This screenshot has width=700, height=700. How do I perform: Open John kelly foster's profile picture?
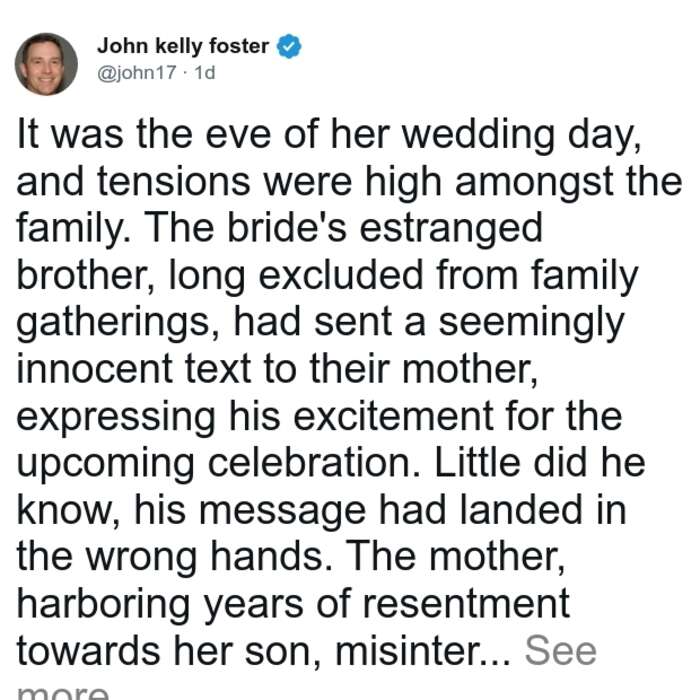point(46,64)
